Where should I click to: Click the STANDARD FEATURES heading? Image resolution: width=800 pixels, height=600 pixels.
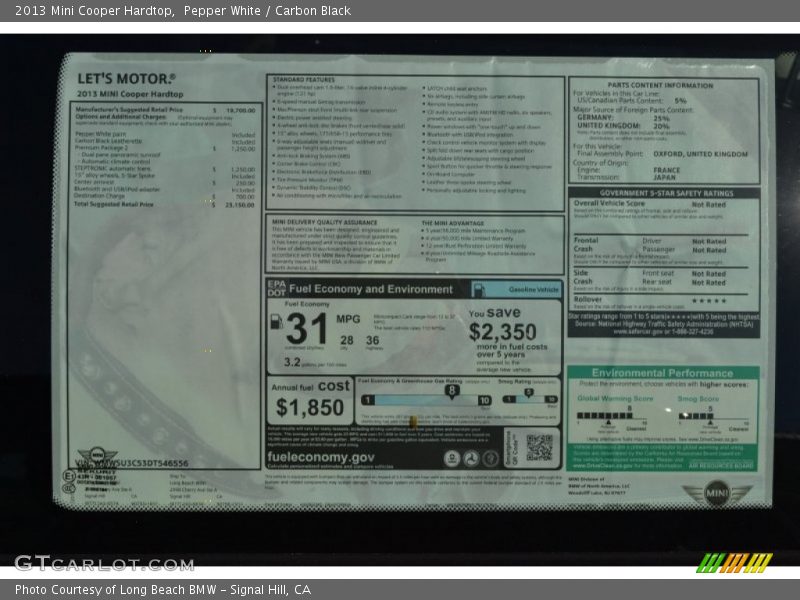[x=304, y=80]
